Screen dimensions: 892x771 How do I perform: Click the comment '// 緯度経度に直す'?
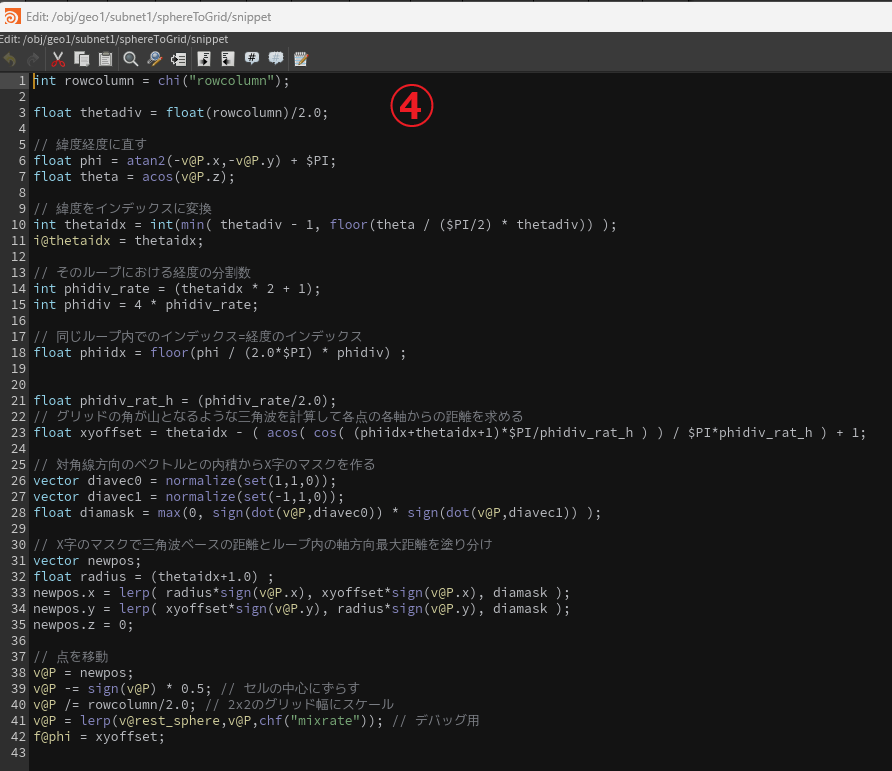point(90,145)
